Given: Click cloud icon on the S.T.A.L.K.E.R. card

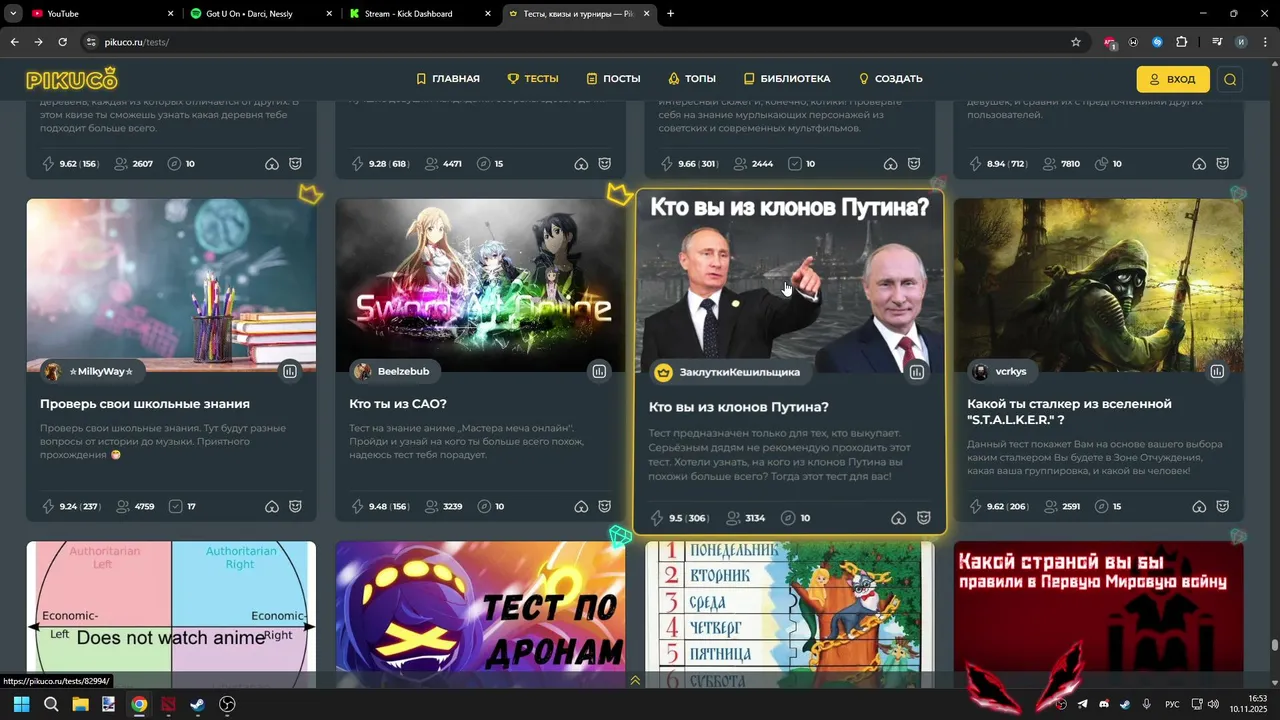Looking at the screenshot, I should (1199, 507).
